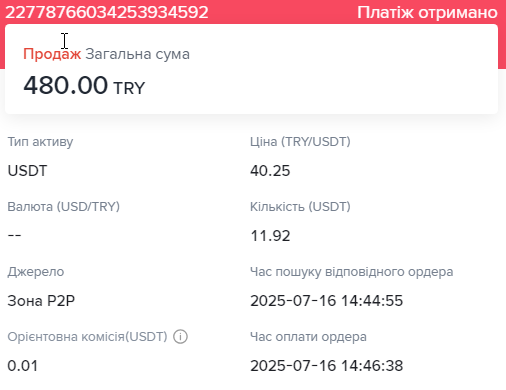Select the Зона P2P source value
This screenshot has height=390, width=506.
[41, 301]
